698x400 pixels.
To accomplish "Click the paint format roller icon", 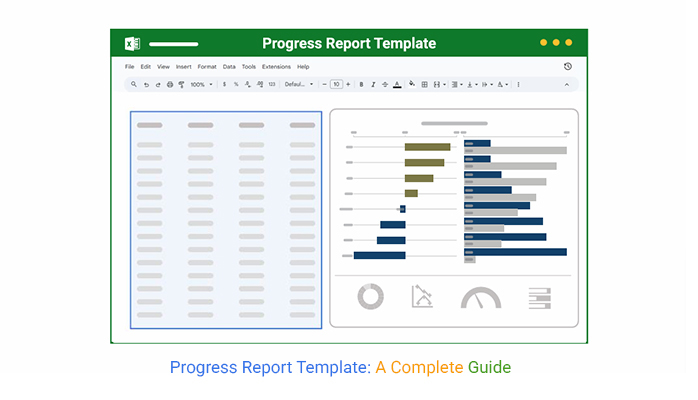I will 181,85.
